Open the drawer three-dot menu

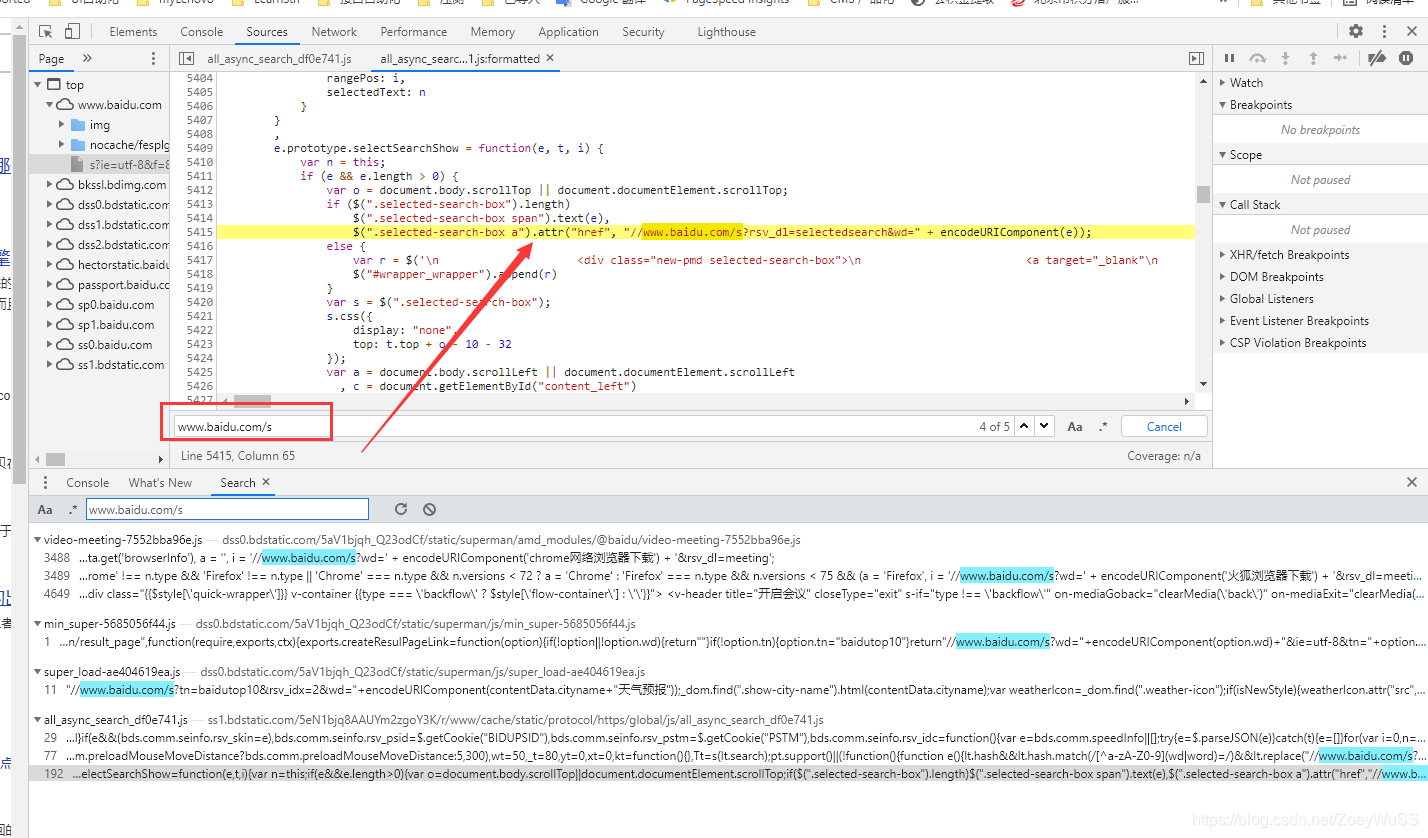(x=45, y=483)
